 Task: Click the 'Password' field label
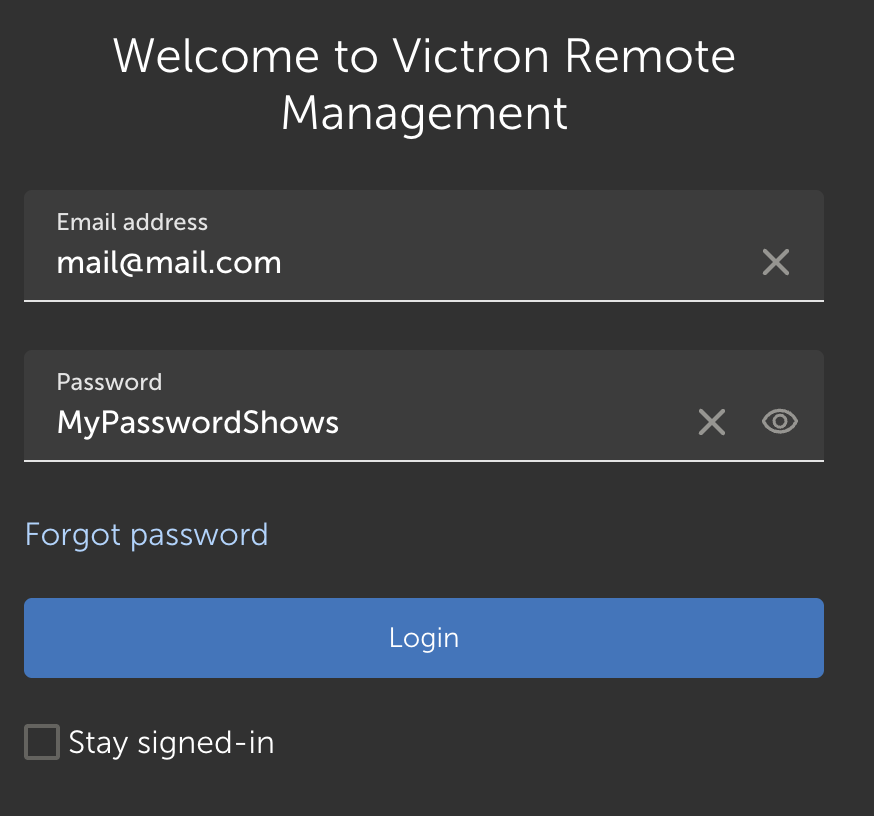(x=109, y=382)
